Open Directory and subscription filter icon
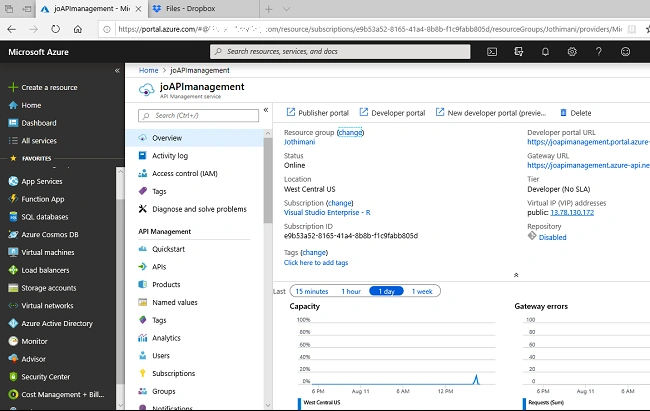 tap(518, 52)
